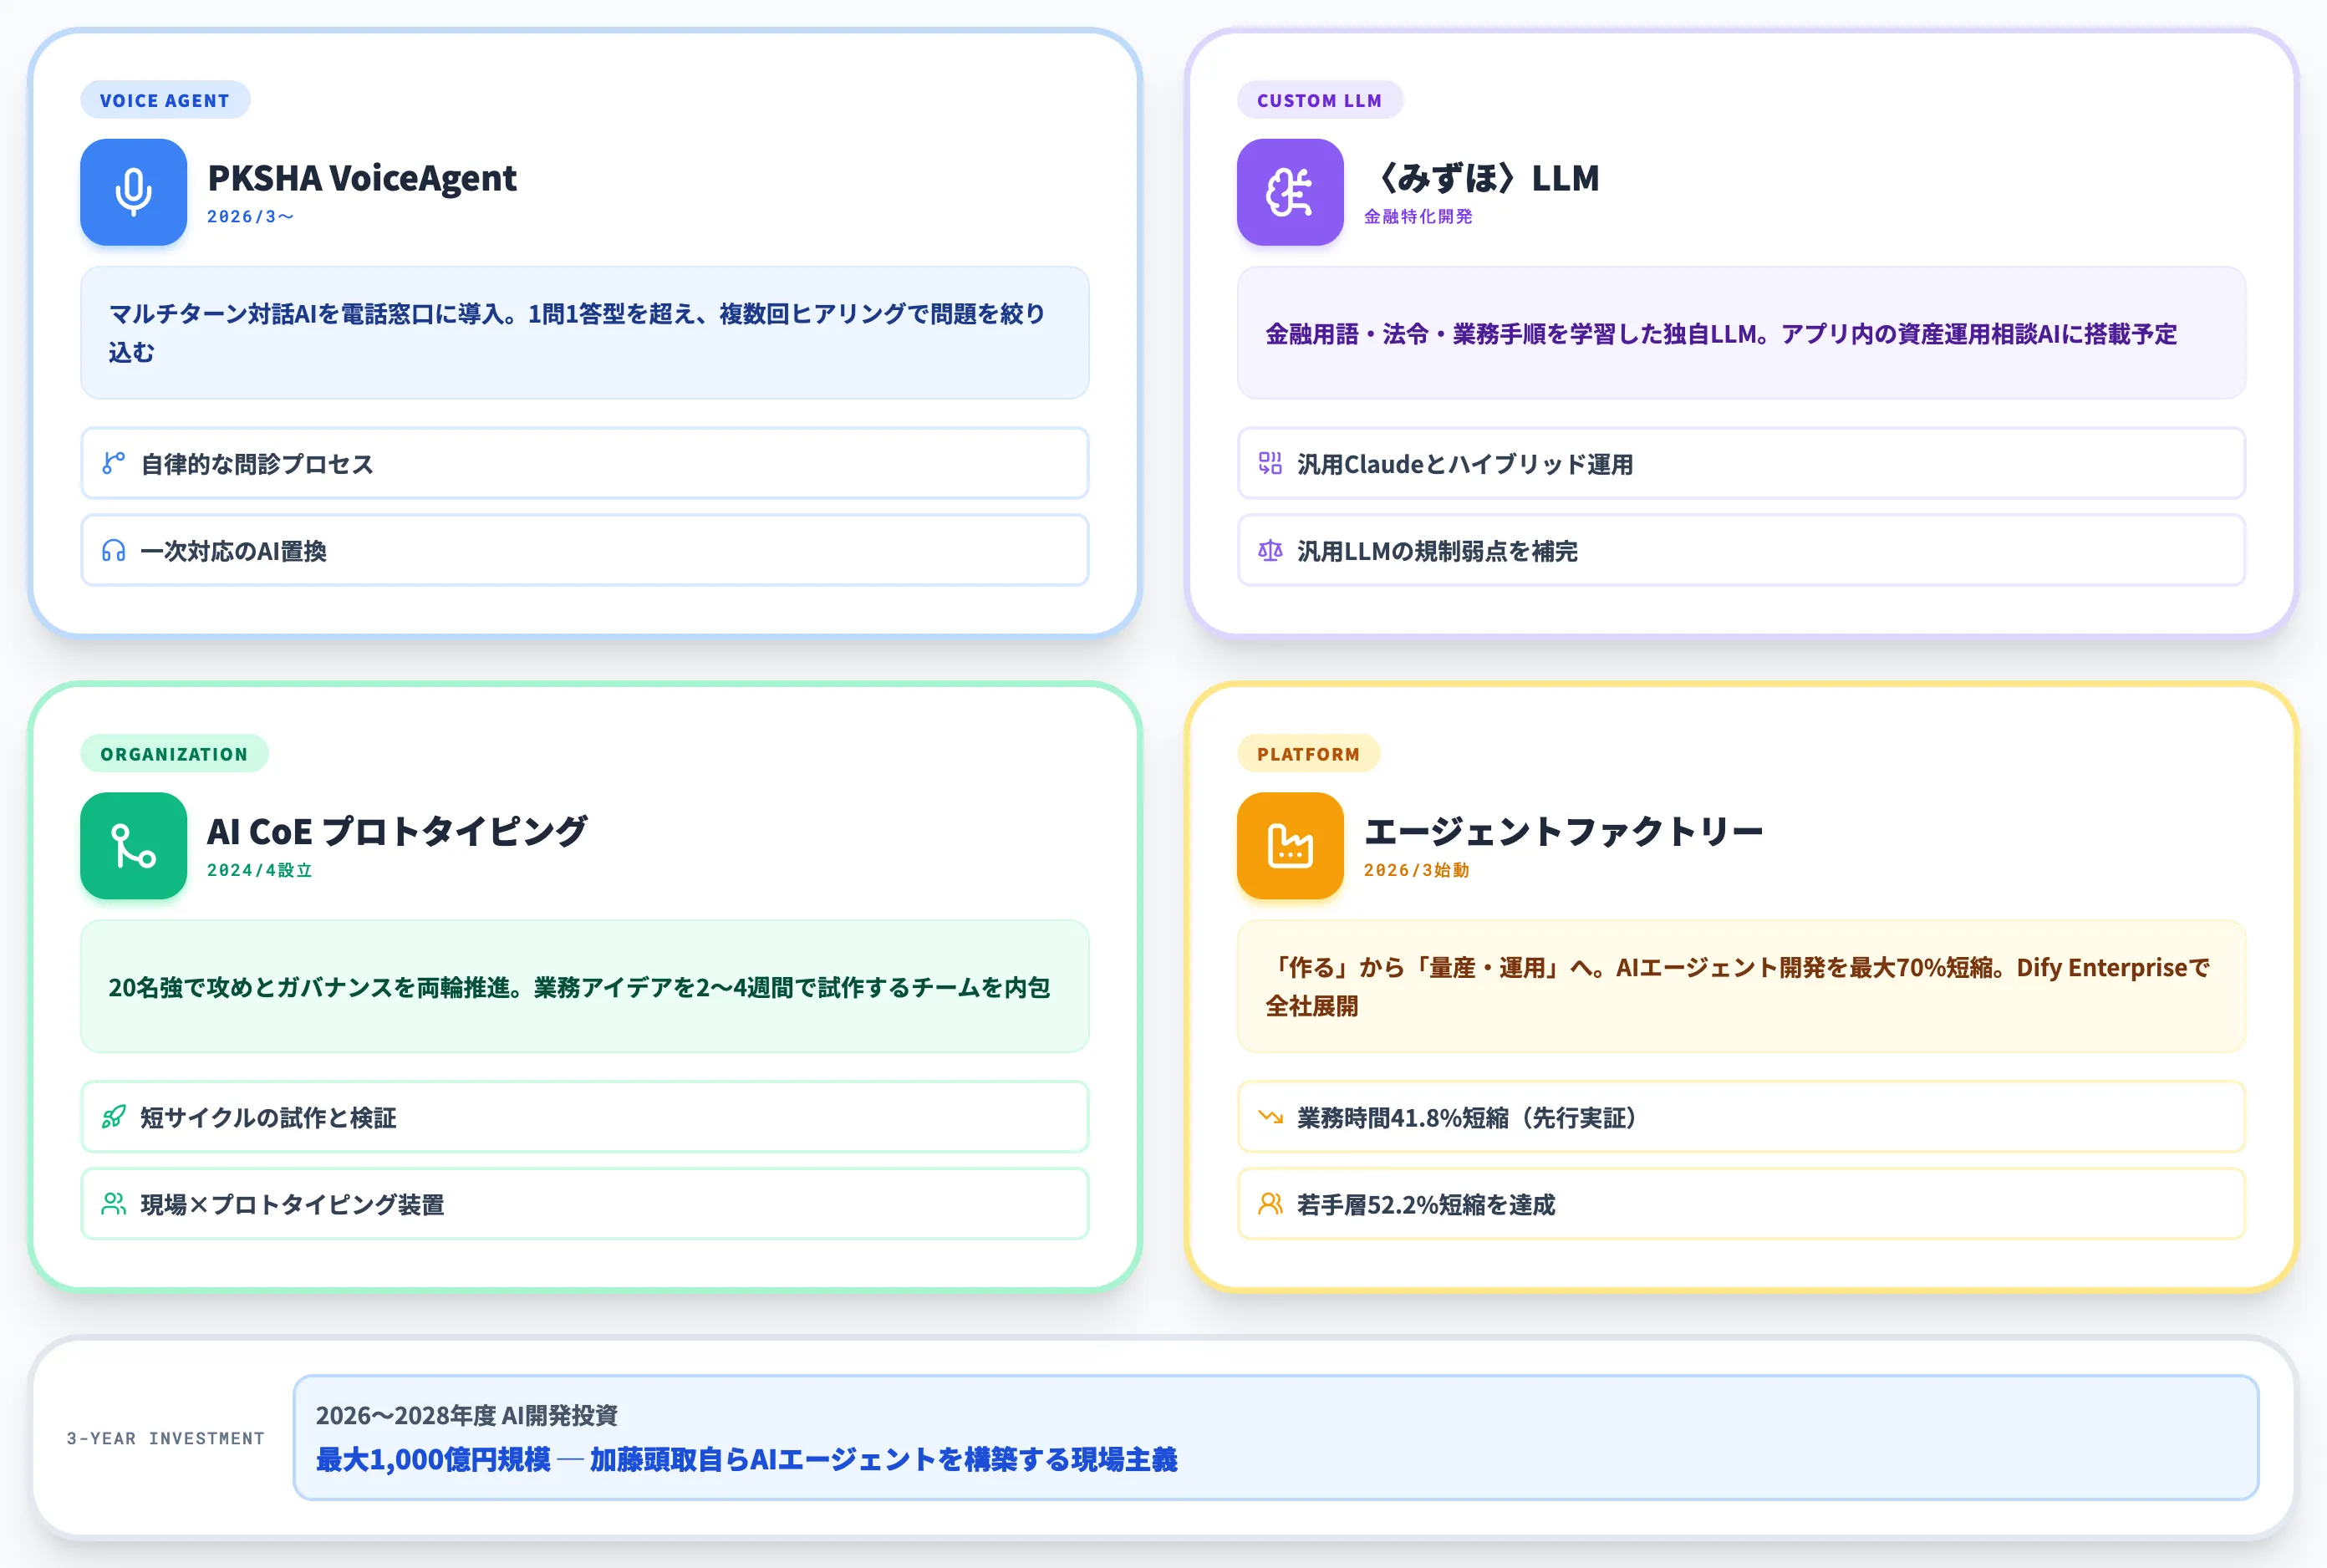Screen dimensions: 2327x1568
Task: Click the headset icon beside 一次対応のAI置換
Action: (x=114, y=550)
